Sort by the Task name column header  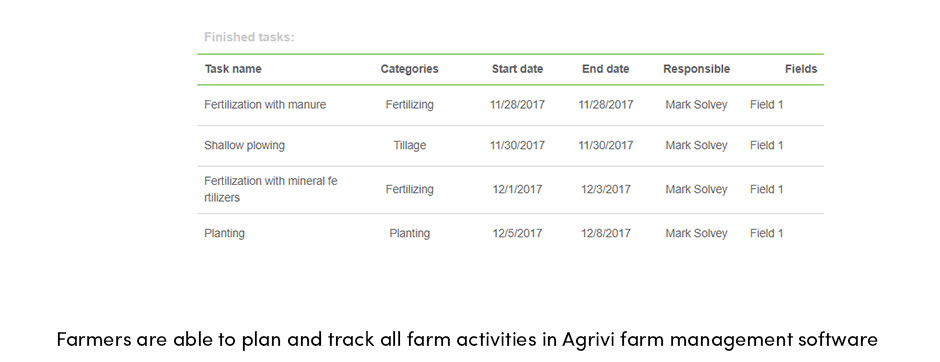pyautogui.click(x=233, y=69)
